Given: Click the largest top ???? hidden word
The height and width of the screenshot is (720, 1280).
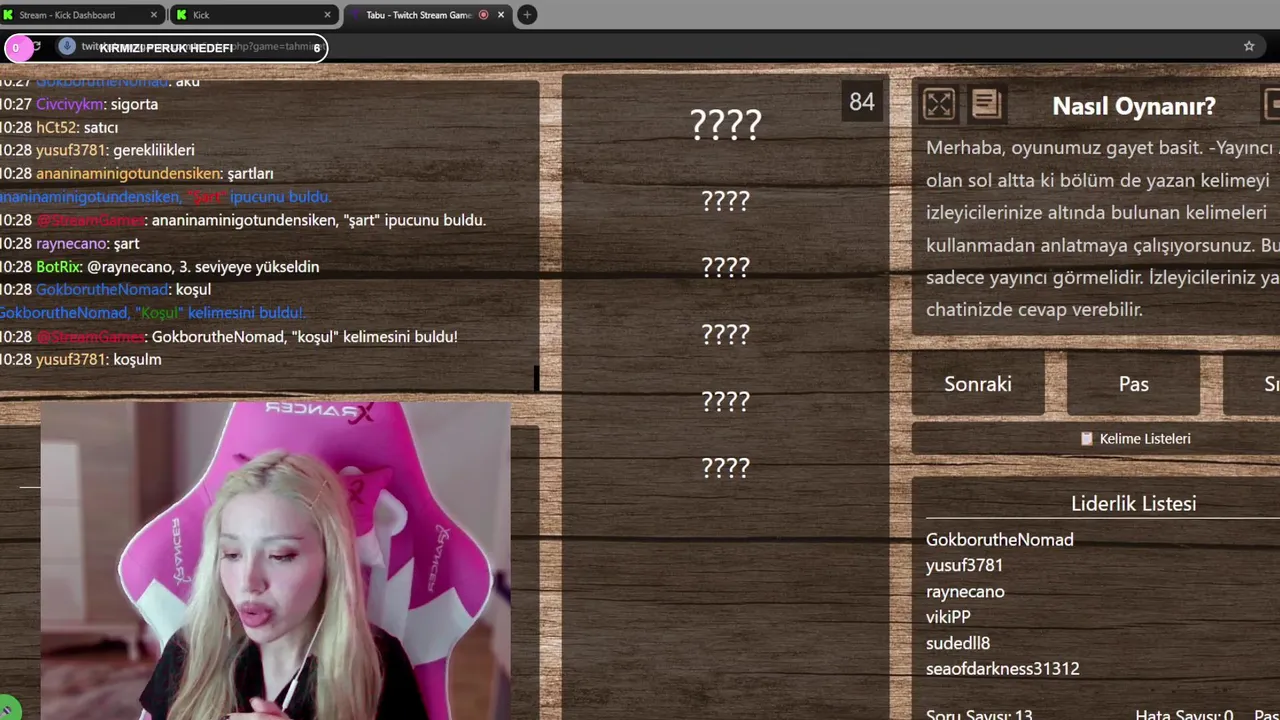Looking at the screenshot, I should (x=726, y=124).
